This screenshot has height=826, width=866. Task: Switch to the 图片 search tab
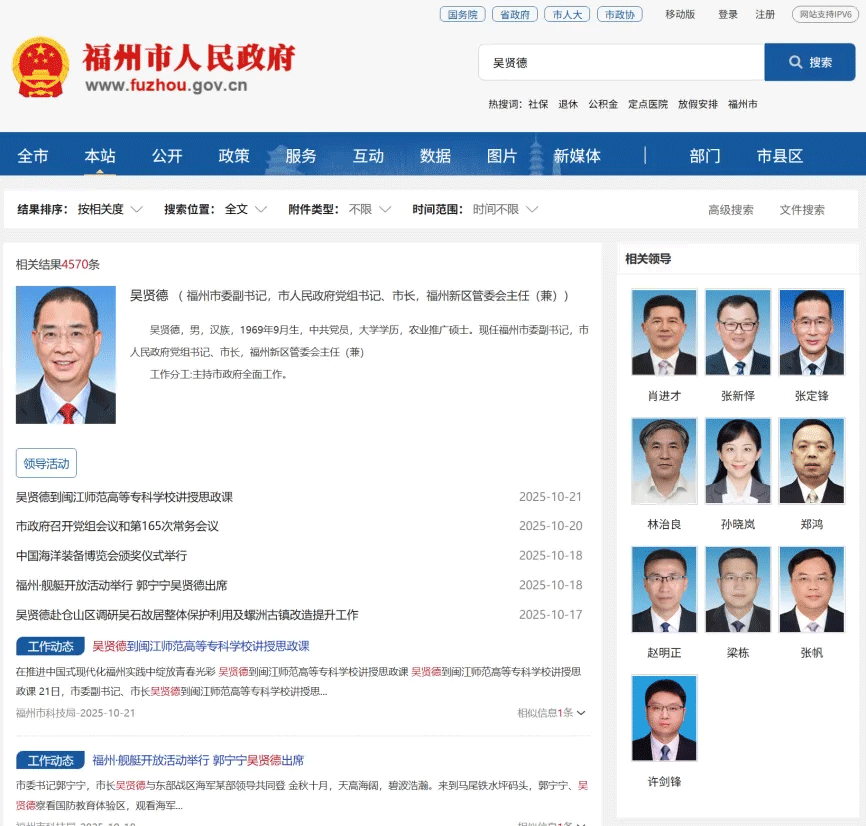click(x=502, y=155)
